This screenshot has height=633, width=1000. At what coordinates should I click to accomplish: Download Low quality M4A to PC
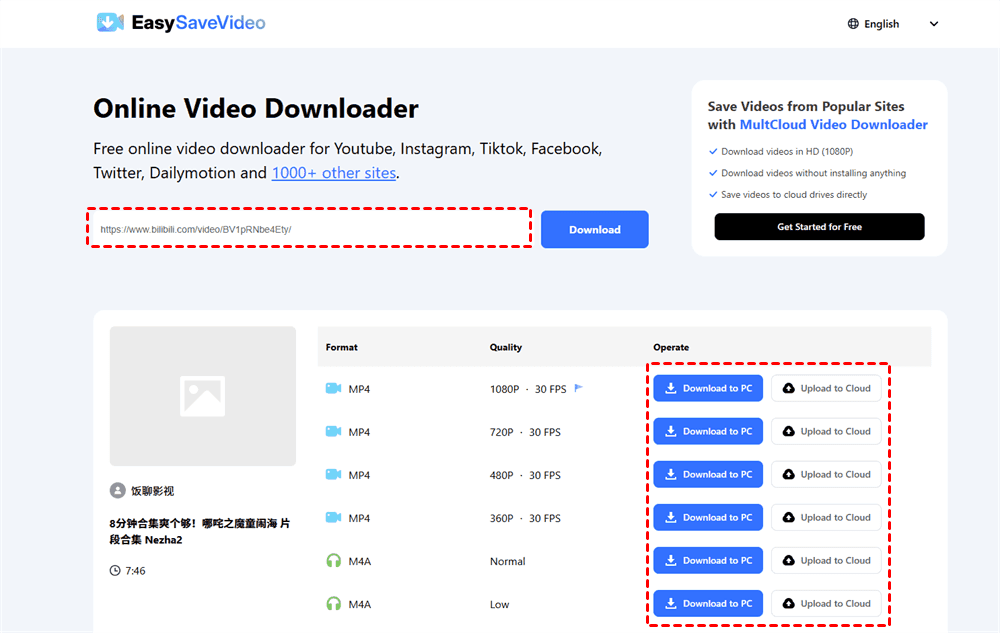[x=708, y=604]
